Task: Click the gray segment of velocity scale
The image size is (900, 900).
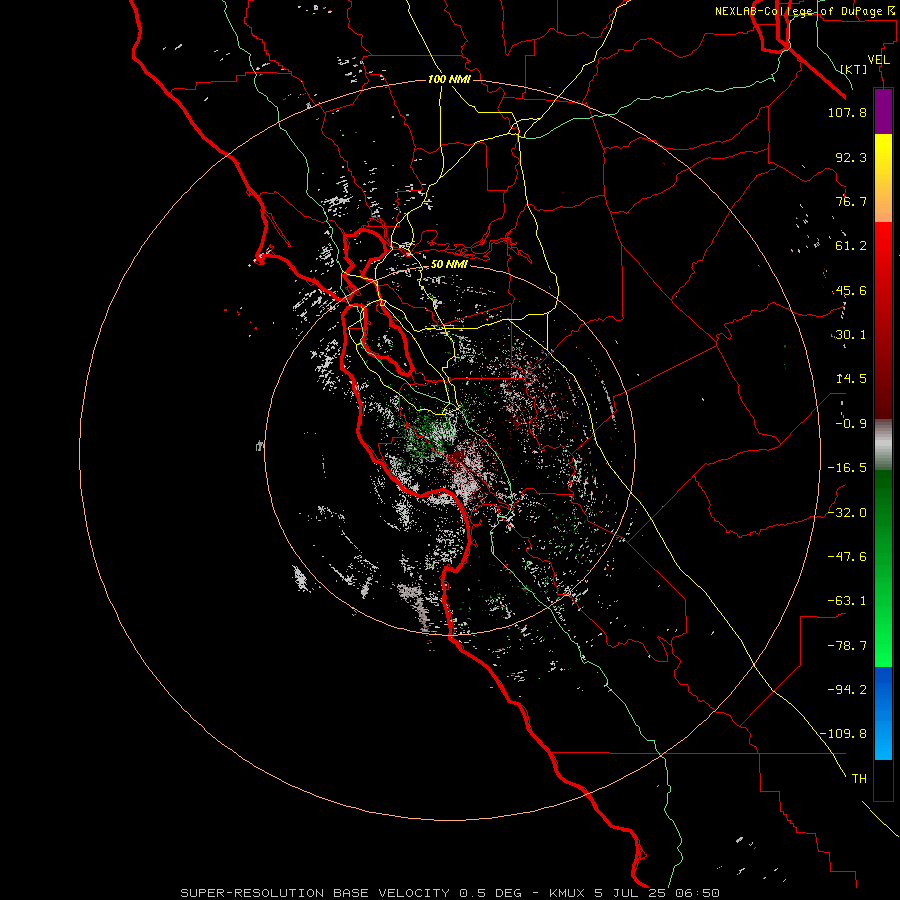Action: (x=883, y=445)
